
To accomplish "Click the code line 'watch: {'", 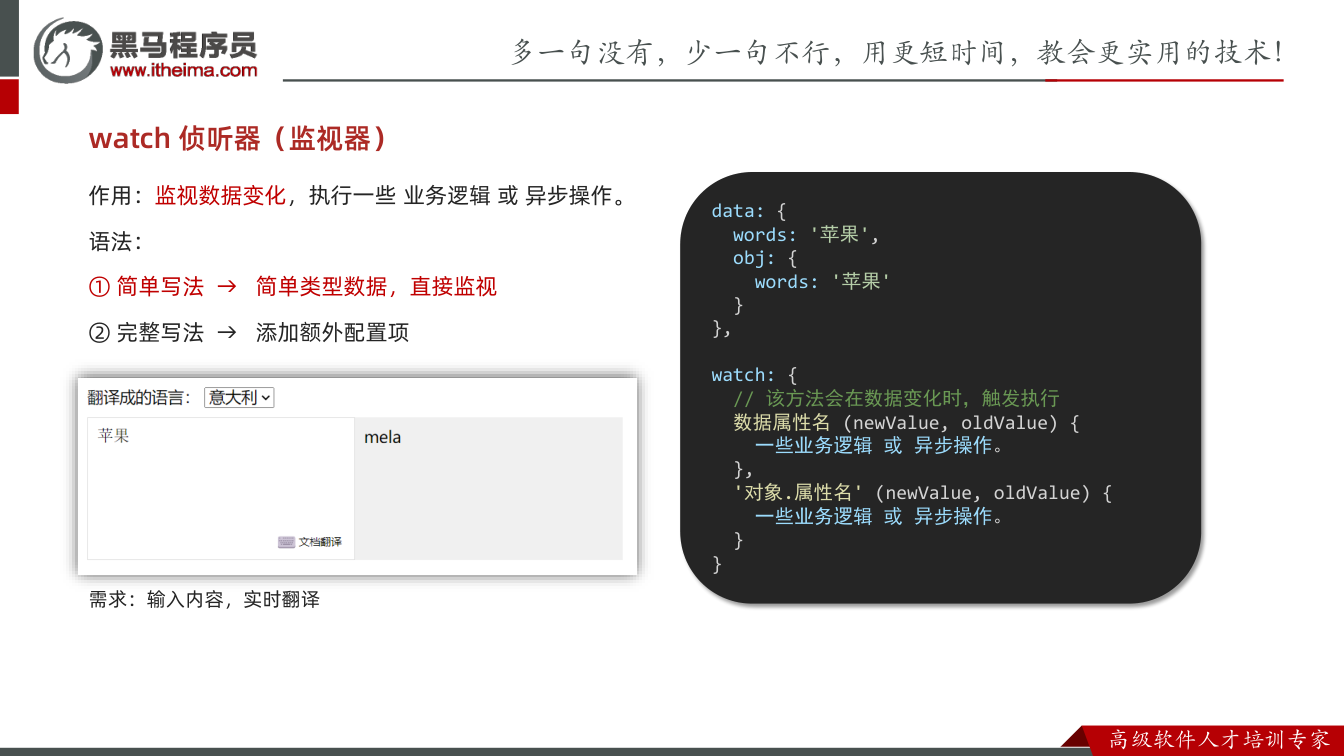I will pos(754,375).
